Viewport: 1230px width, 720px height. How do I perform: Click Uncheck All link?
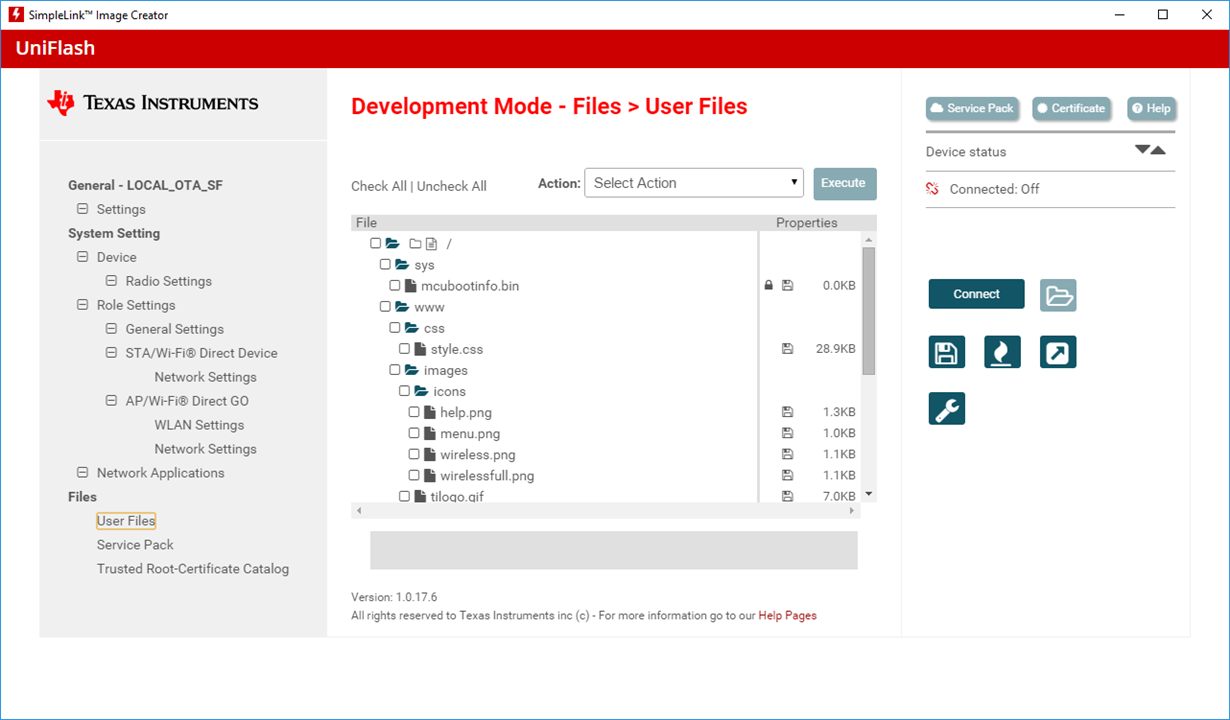pos(452,186)
